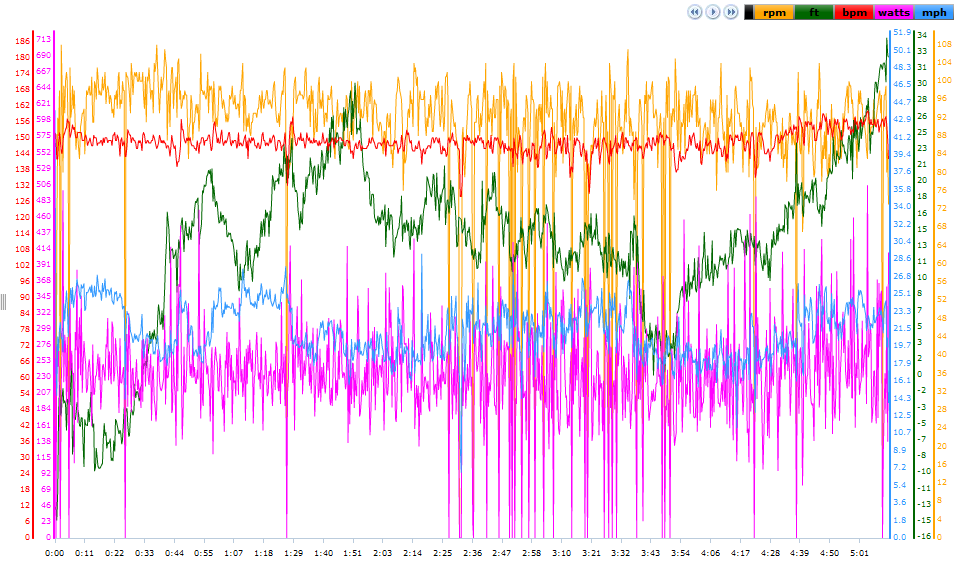Click the 713 value on watts axis

click(x=43, y=39)
